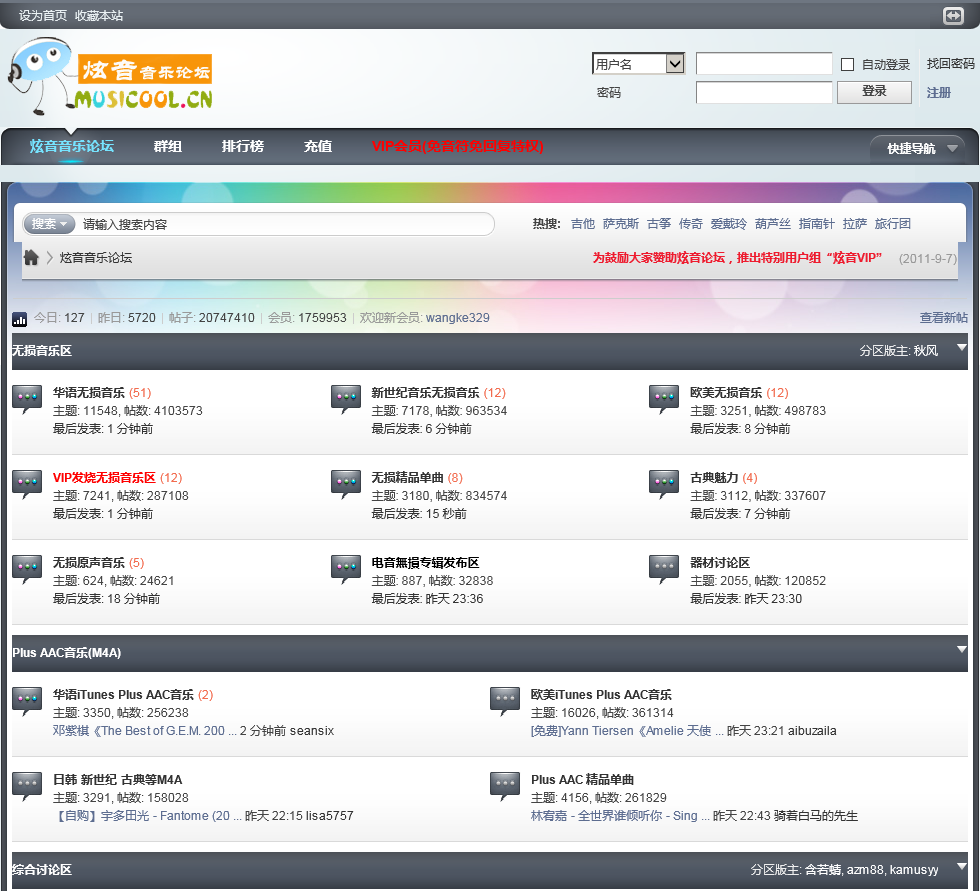Click hot search term 旅行团
Image resolution: width=980 pixels, height=891 pixels.
pos(892,224)
